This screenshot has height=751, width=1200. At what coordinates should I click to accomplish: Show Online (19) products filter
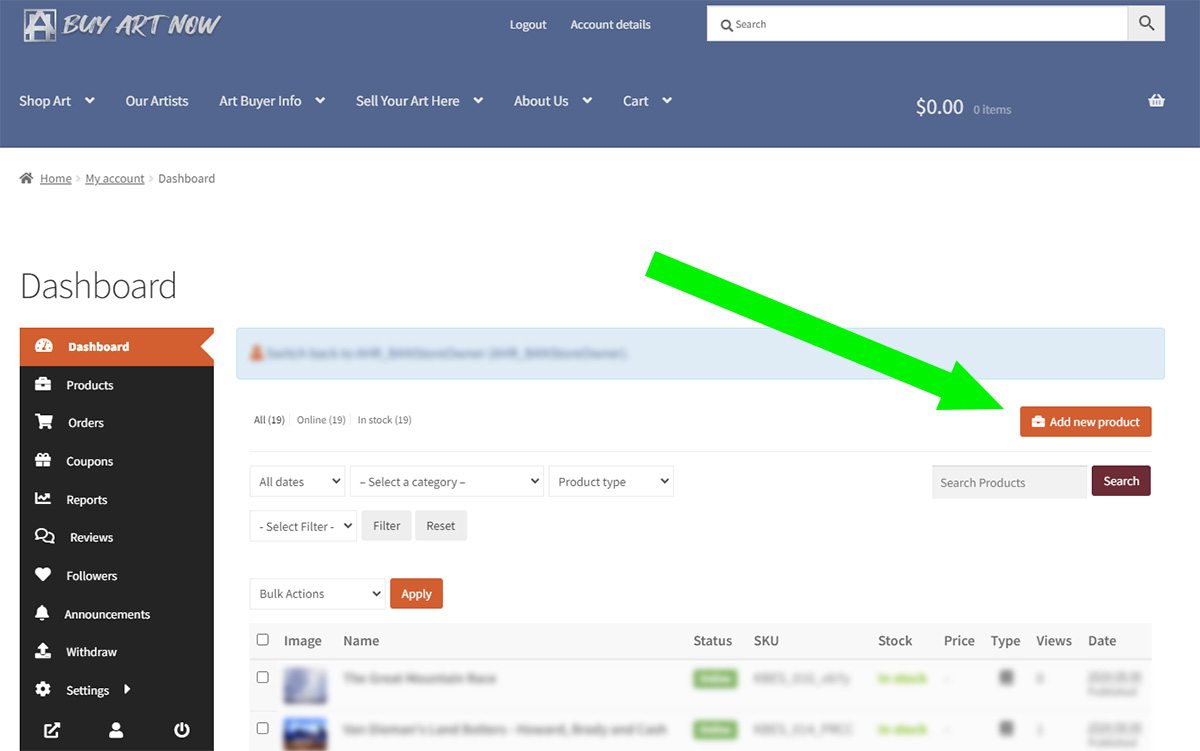(x=321, y=420)
